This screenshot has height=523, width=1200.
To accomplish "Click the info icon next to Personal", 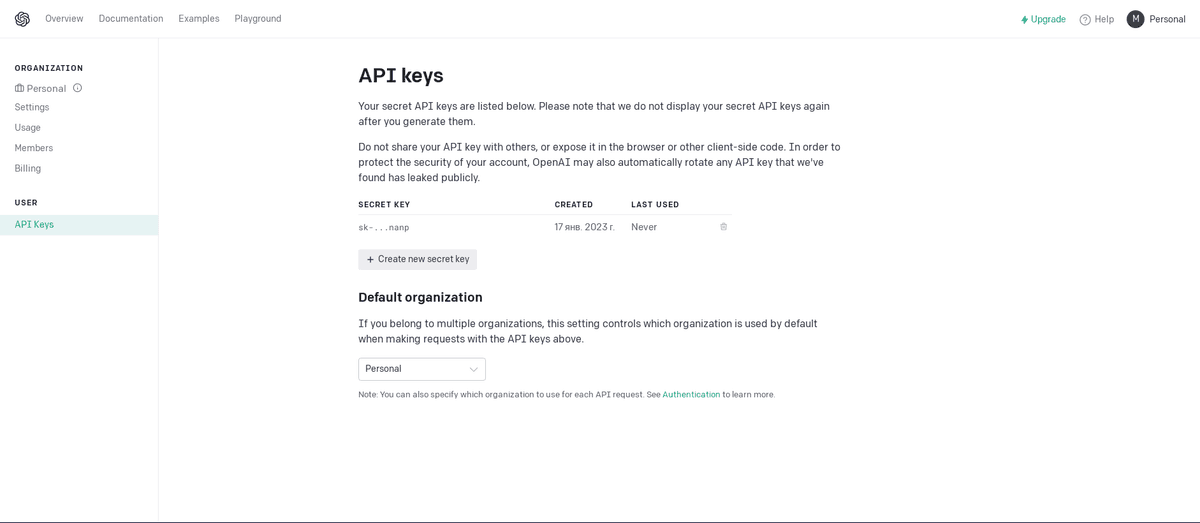I will point(77,88).
